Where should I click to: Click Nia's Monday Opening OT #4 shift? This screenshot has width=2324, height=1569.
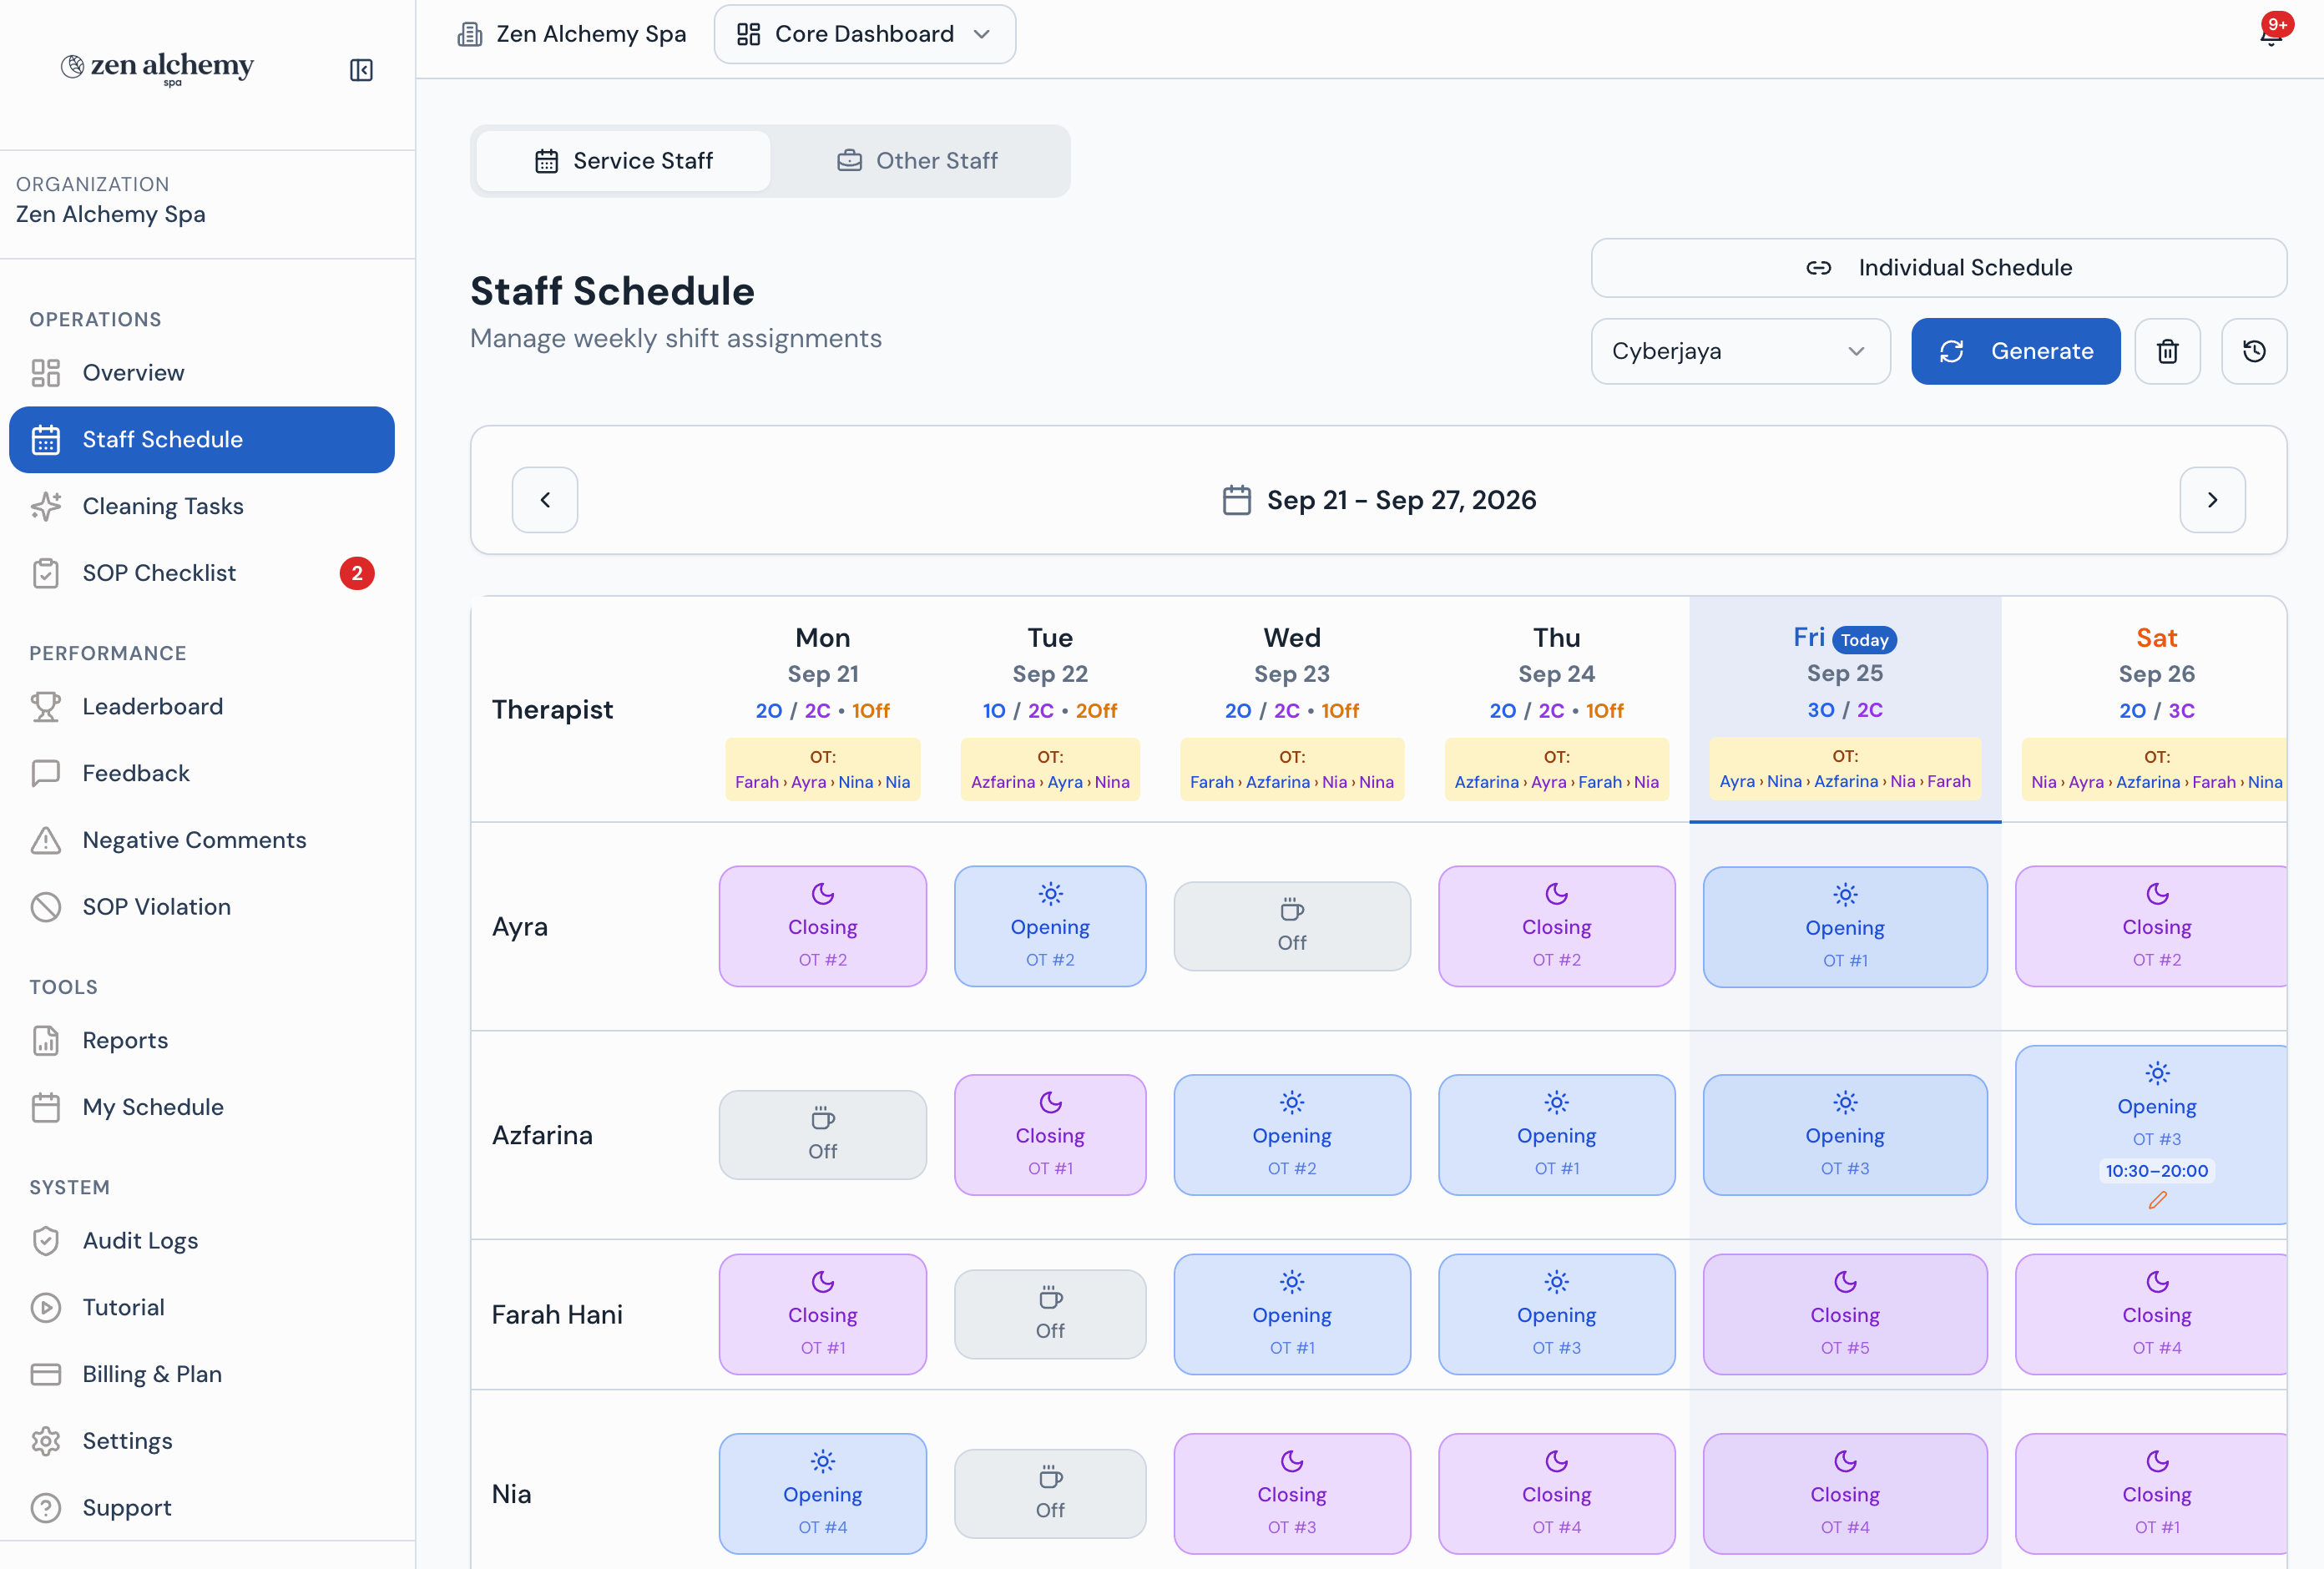pos(822,1494)
